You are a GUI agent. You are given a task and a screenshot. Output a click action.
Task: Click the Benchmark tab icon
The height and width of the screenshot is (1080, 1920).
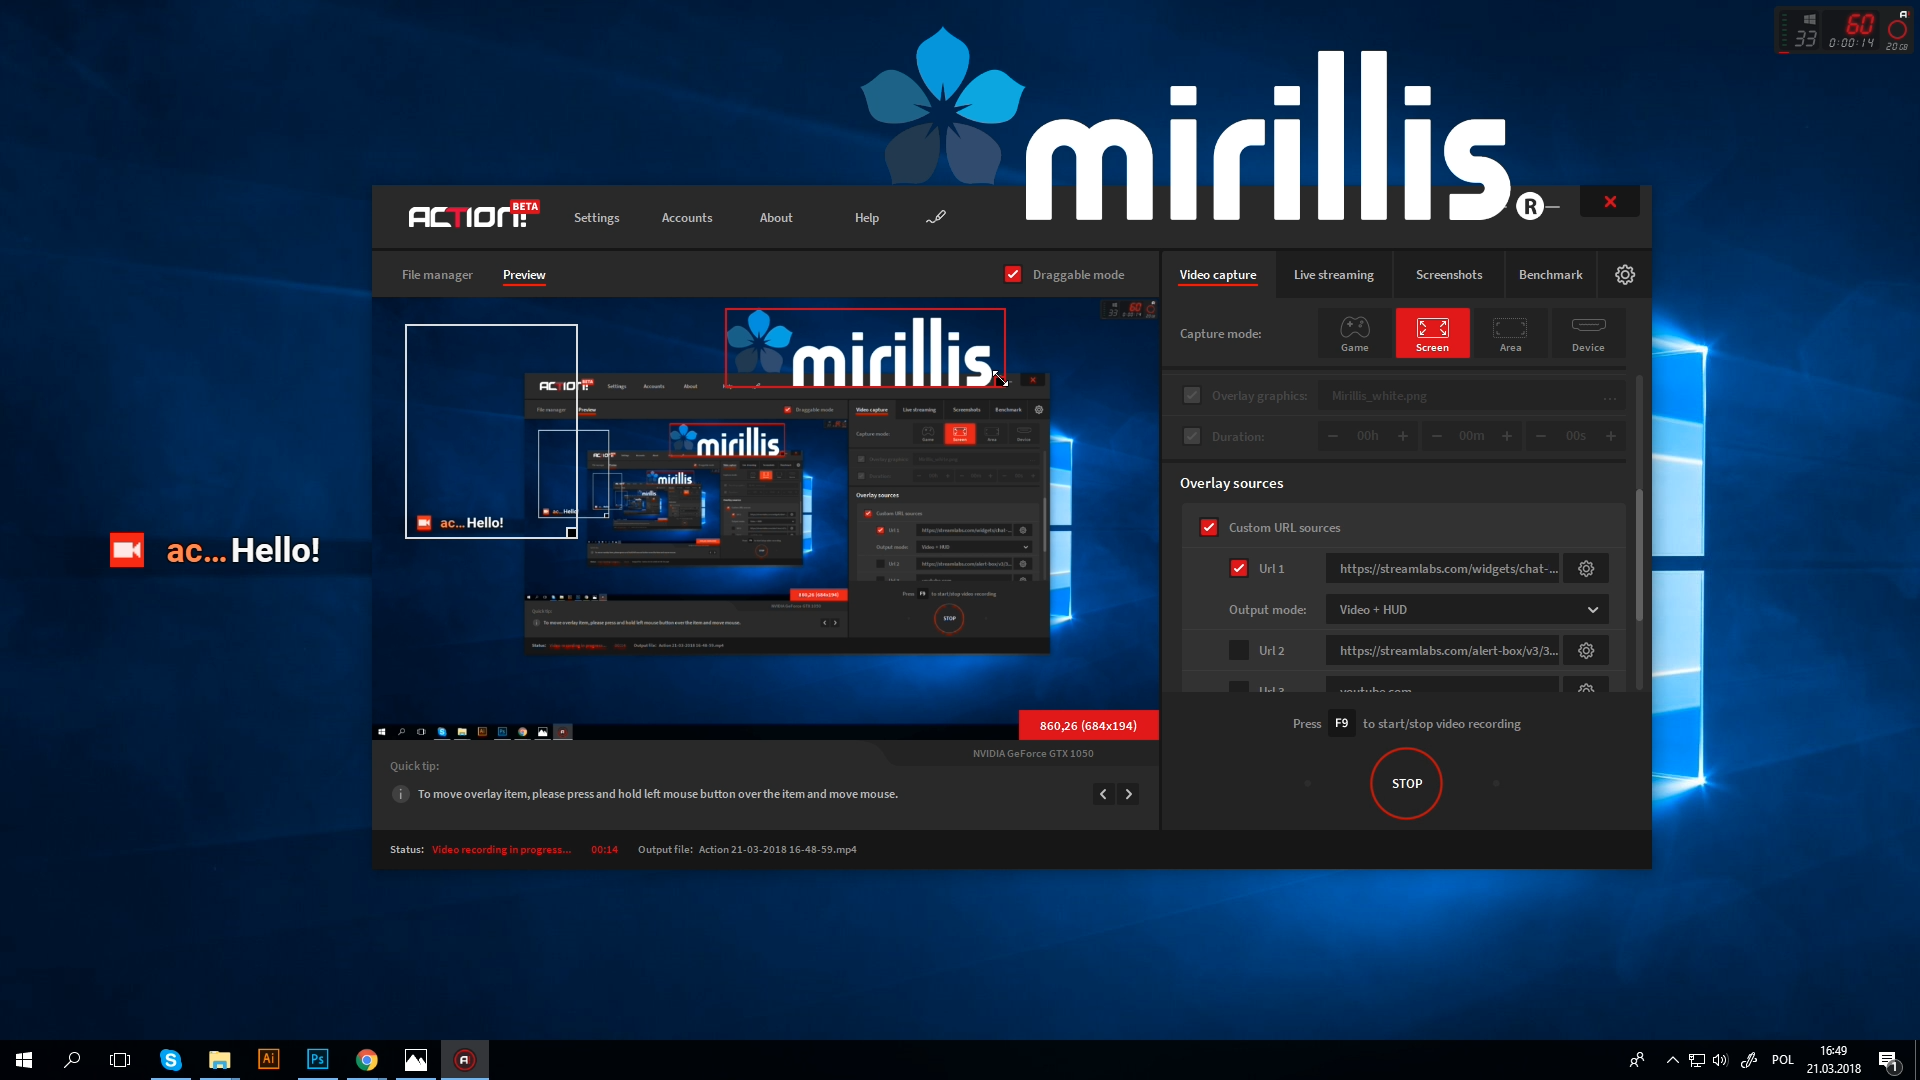(x=1549, y=273)
